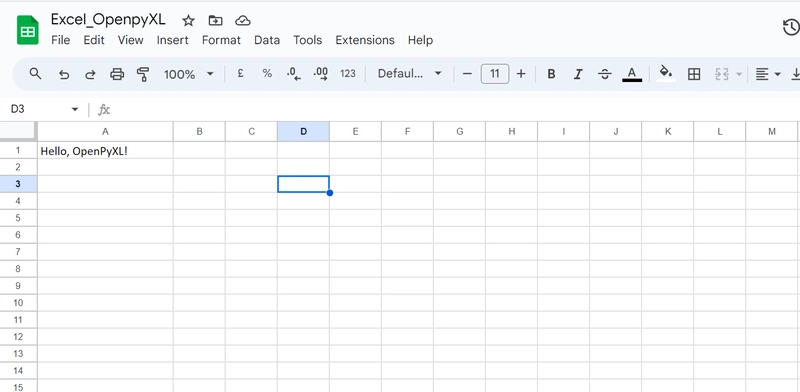Click the formula bar

[x=454, y=109]
